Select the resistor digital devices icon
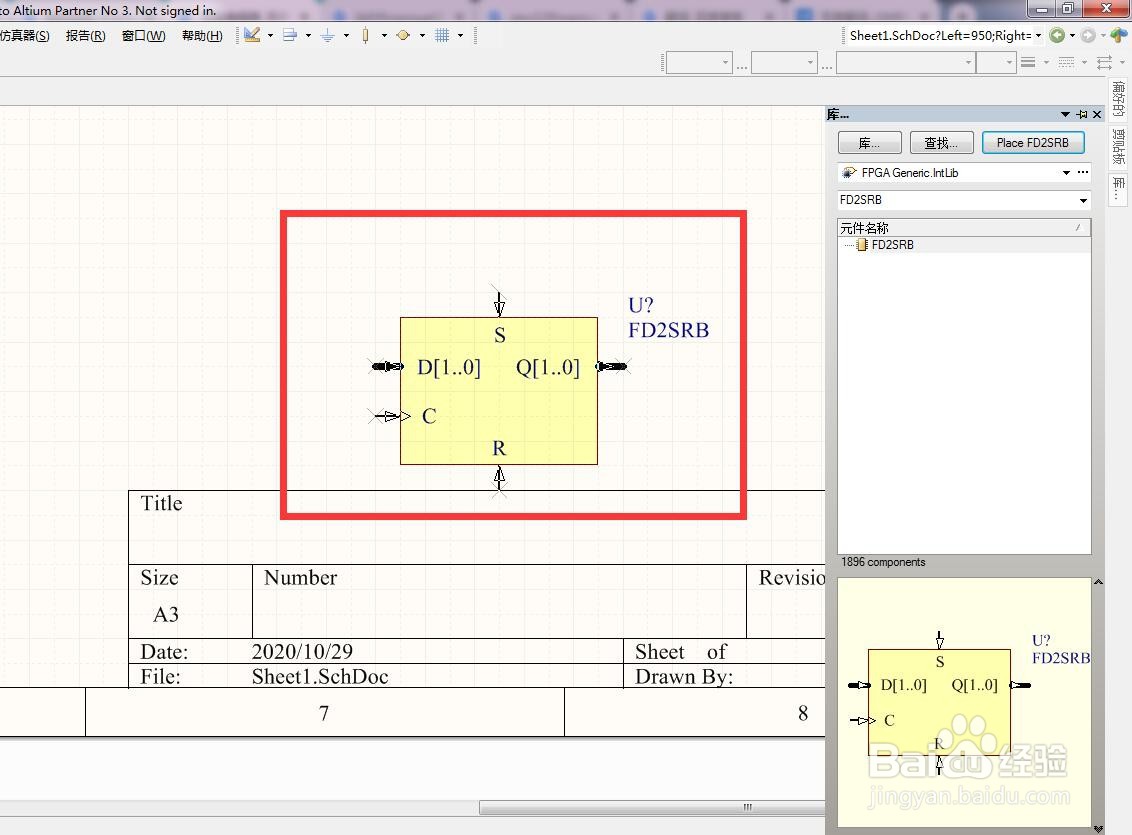1132x835 pixels. point(365,35)
